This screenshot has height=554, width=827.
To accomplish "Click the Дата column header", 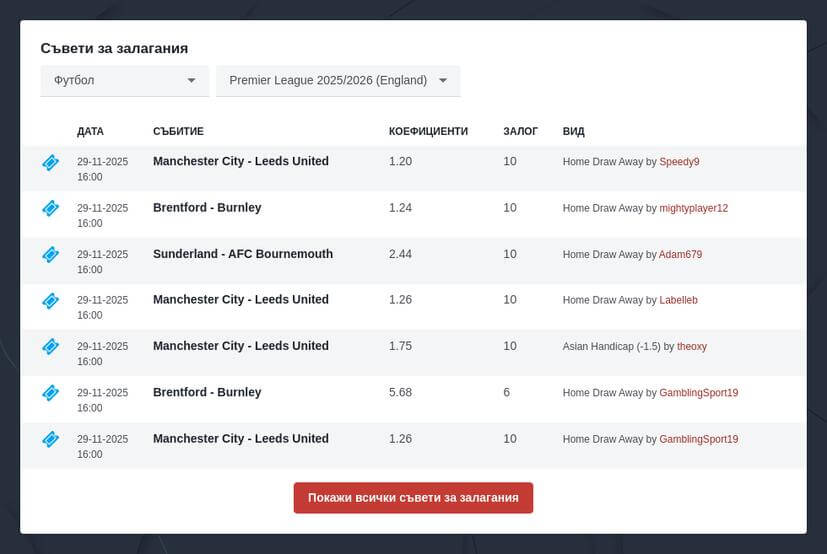I will point(90,131).
